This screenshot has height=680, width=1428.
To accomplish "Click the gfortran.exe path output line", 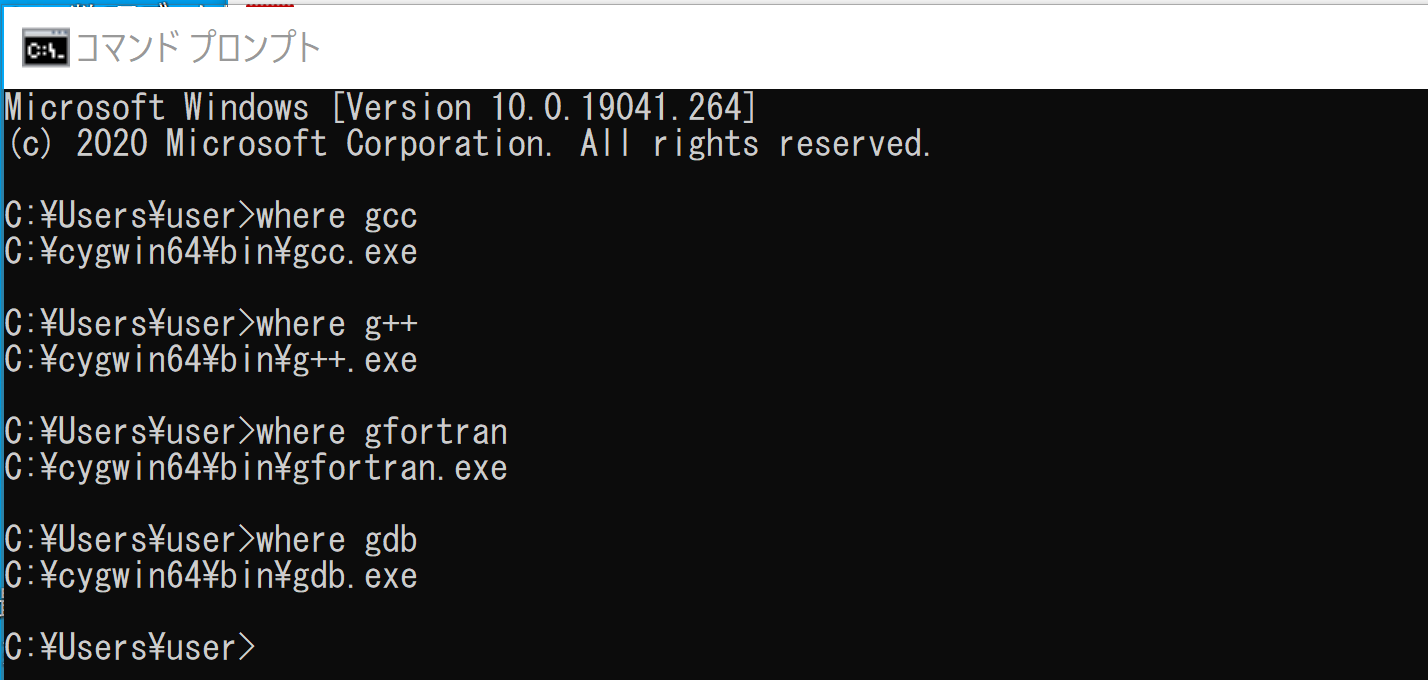I will pyautogui.click(x=256, y=468).
